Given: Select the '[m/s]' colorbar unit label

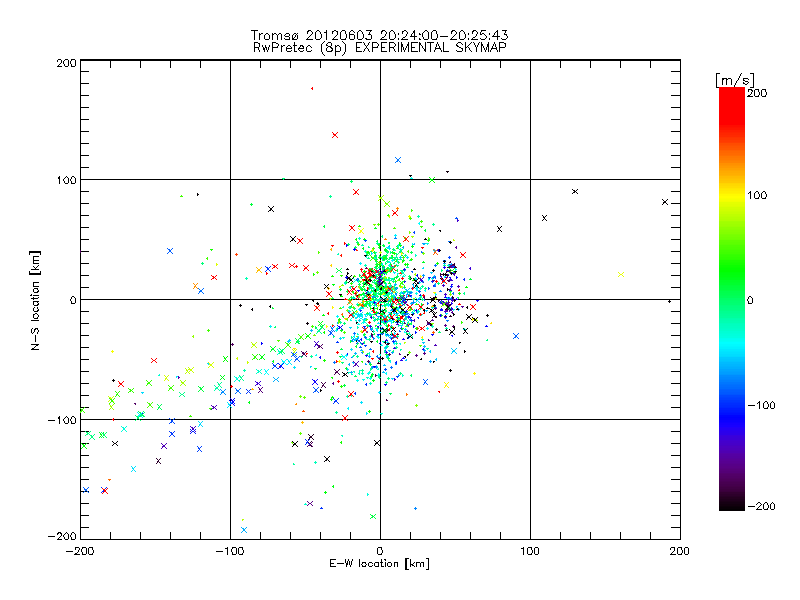Looking at the screenshot, I should (735, 80).
